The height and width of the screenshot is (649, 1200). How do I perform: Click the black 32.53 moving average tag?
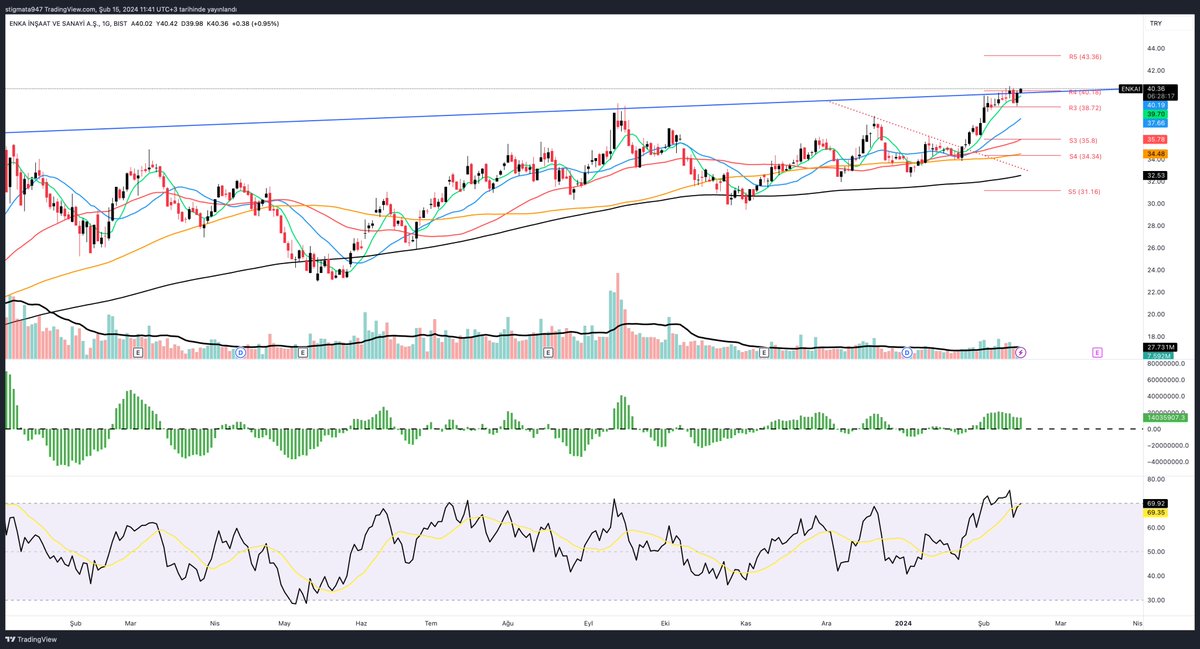click(x=1156, y=175)
